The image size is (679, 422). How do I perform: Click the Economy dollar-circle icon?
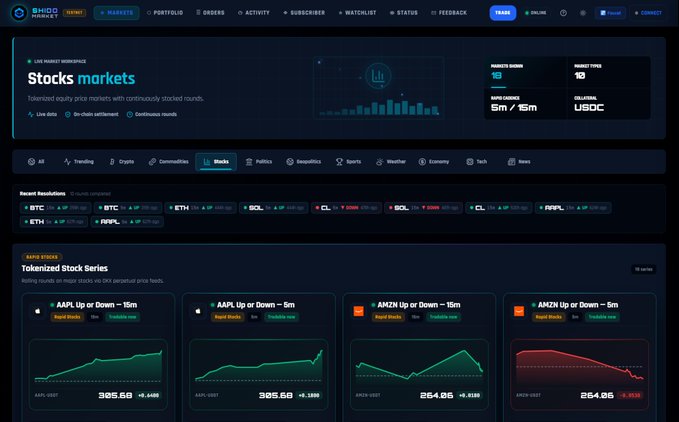422,162
